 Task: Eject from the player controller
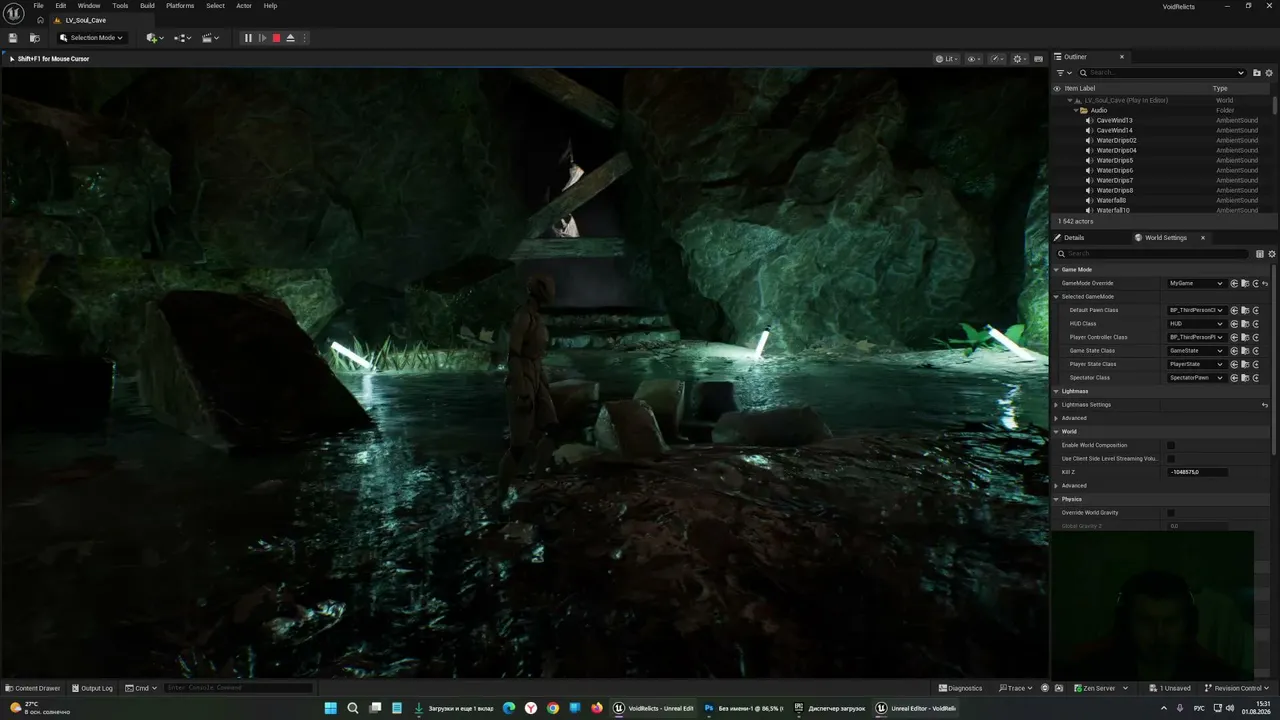pyautogui.click(x=291, y=38)
